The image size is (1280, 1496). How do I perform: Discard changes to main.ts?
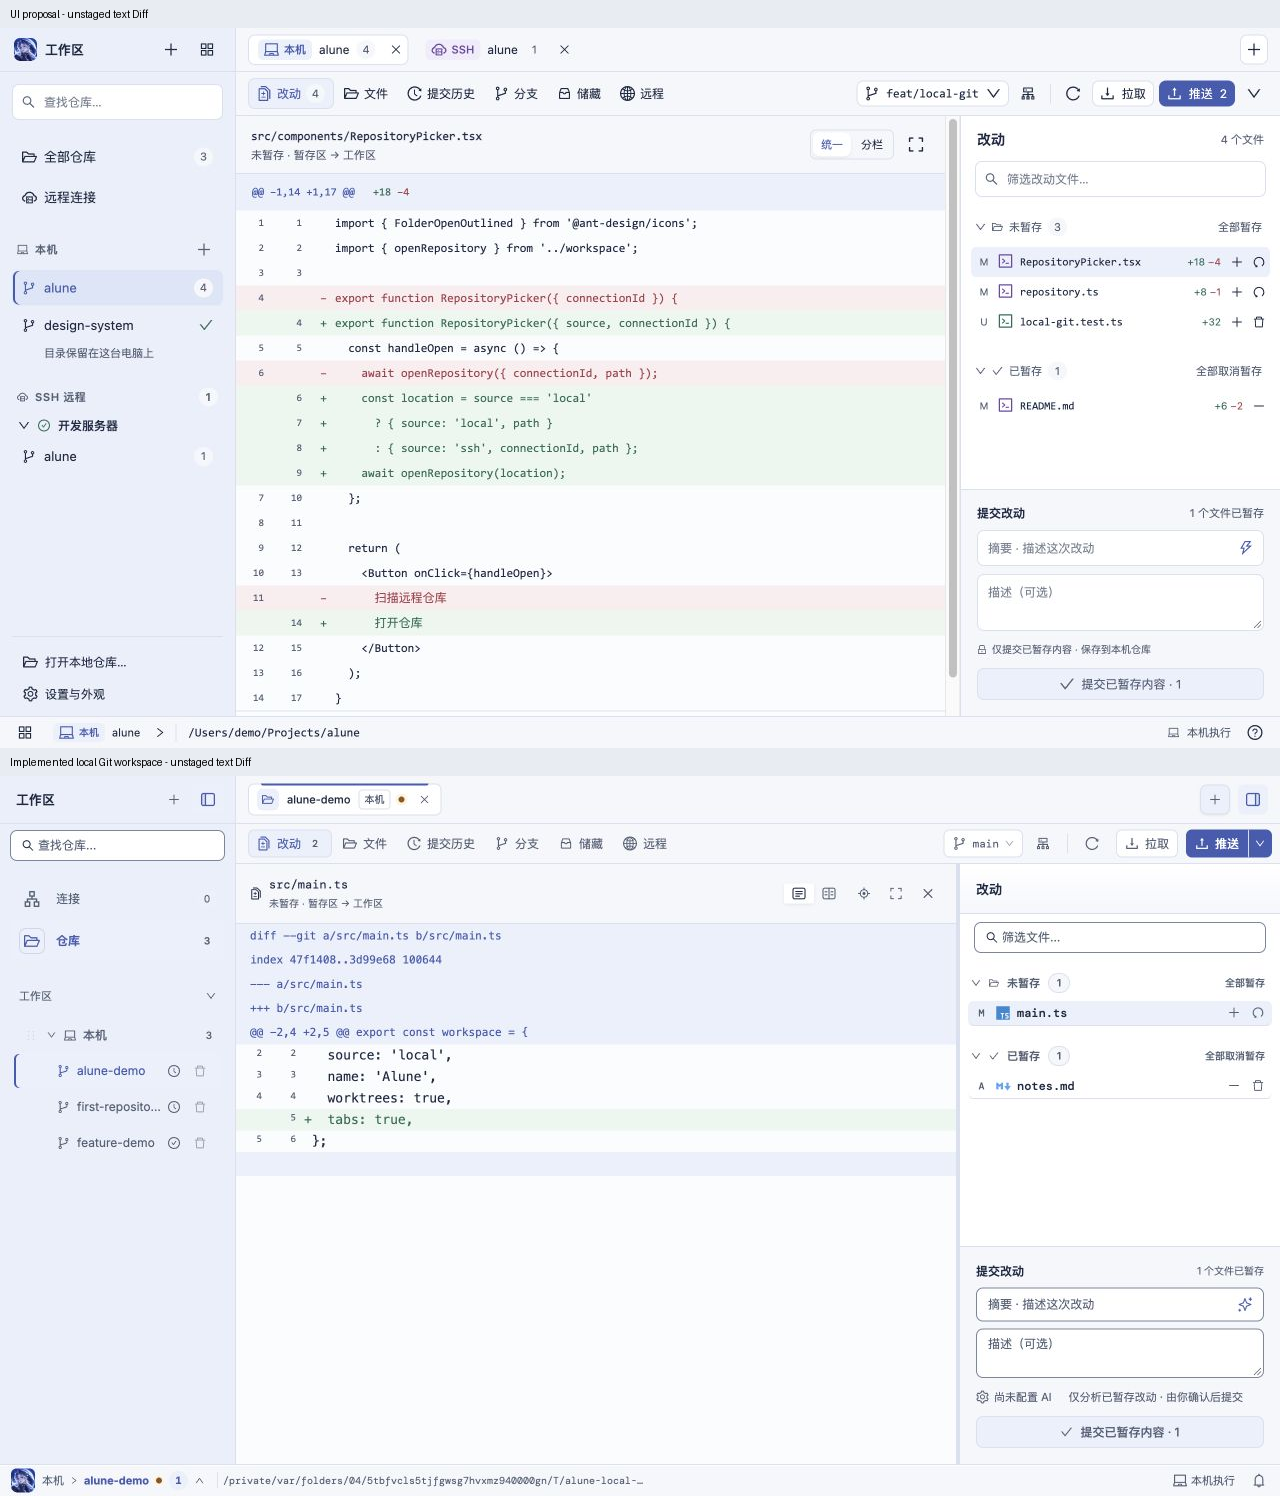[1258, 1013]
